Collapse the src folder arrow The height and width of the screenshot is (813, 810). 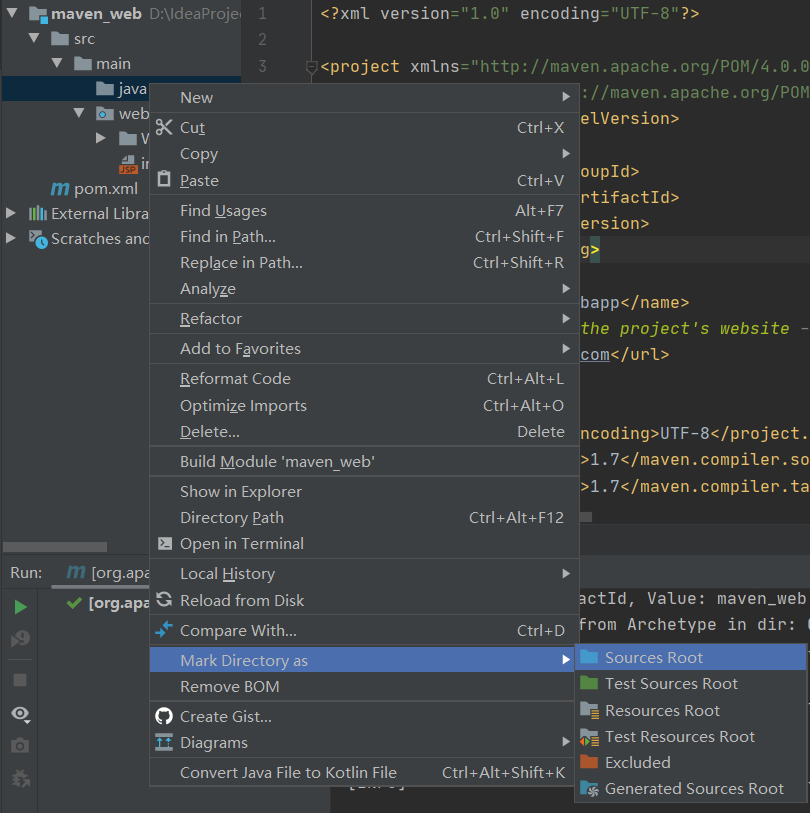pos(34,38)
